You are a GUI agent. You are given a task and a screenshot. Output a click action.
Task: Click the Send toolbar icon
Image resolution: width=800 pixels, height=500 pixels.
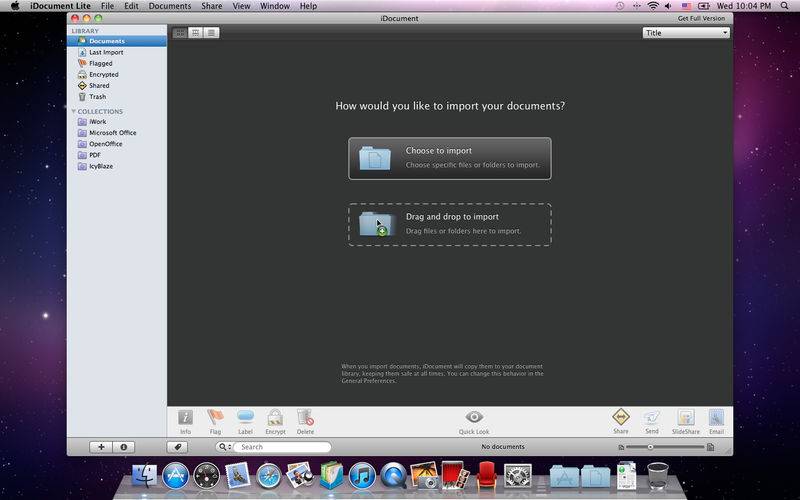[652, 418]
